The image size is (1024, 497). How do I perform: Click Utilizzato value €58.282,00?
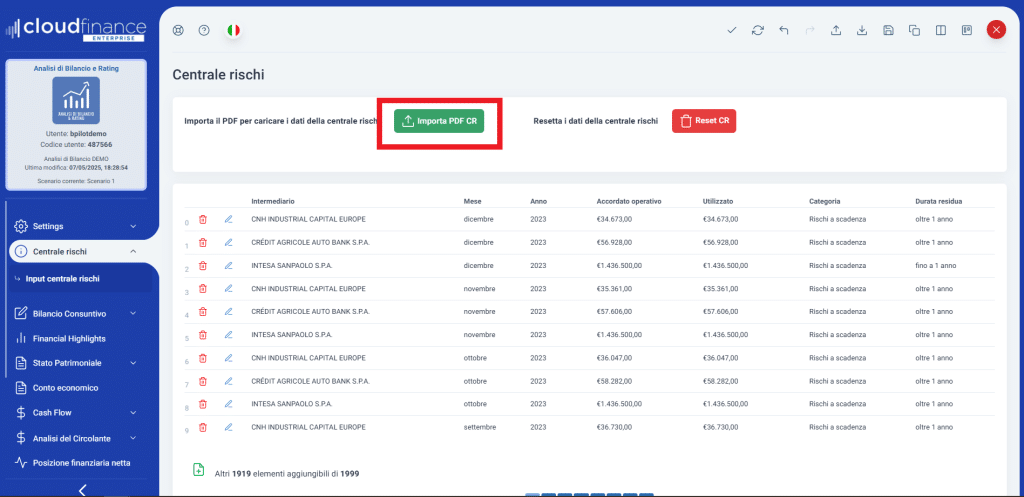pyautogui.click(x=720, y=381)
